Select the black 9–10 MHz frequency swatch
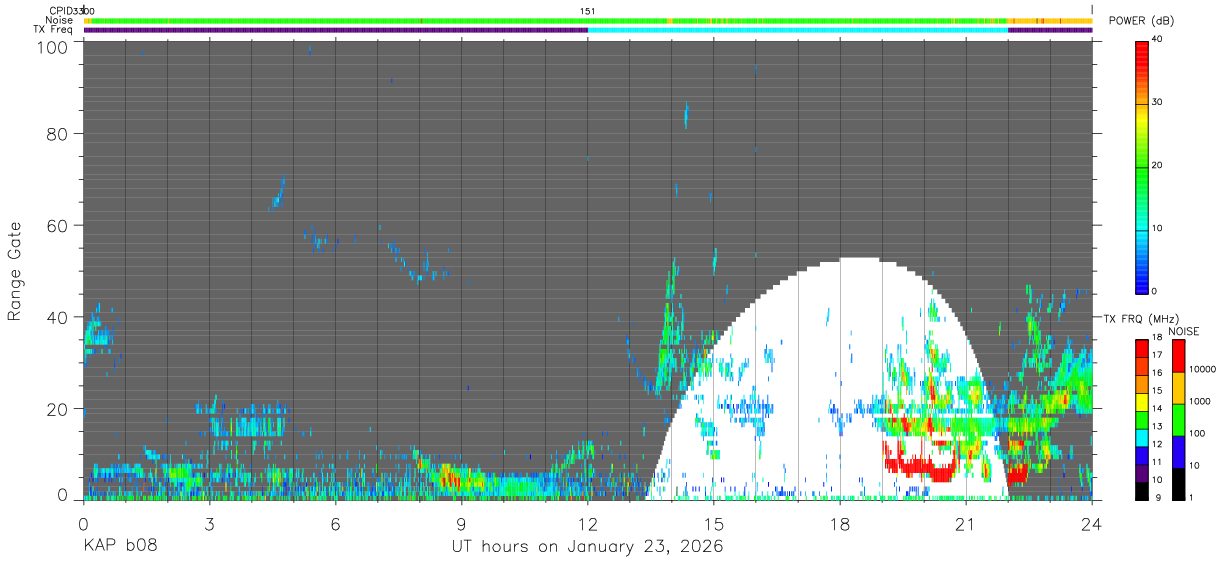 [1141, 490]
